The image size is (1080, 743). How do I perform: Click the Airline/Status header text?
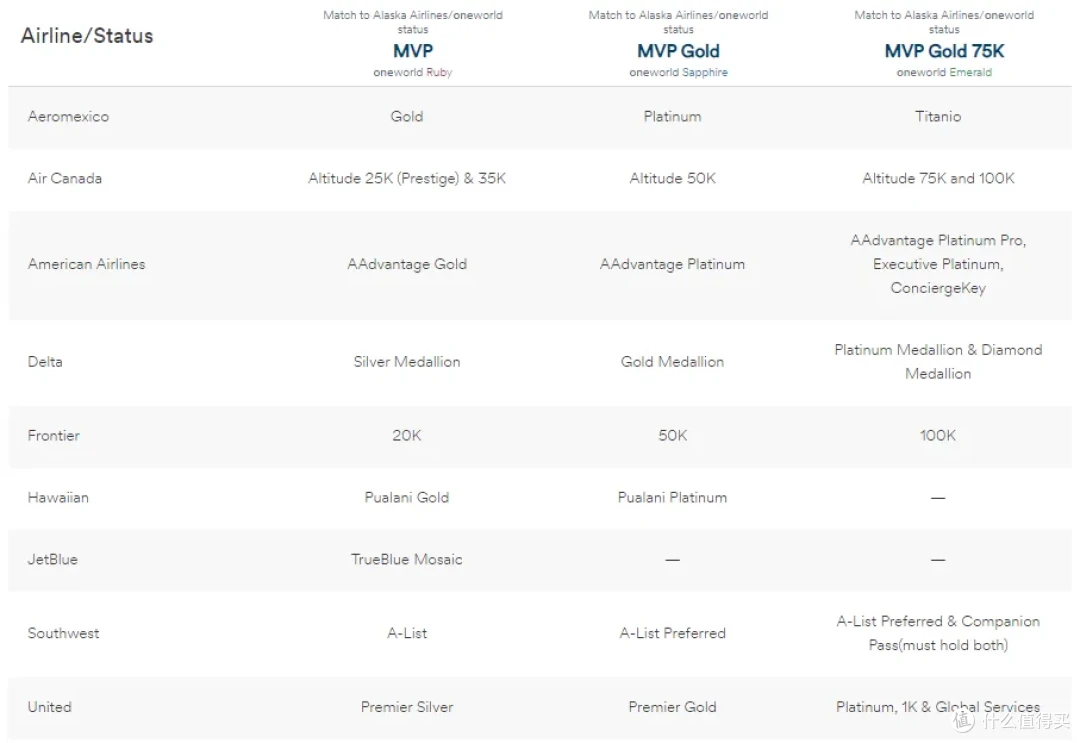[87, 36]
